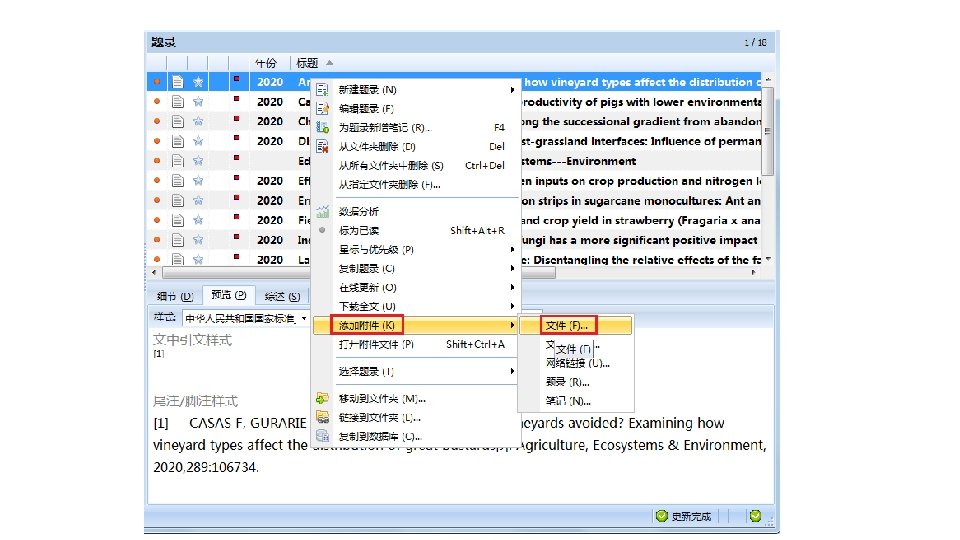Viewport: 960px width, 540px height.
Task: Toggle star for 'inputs on crop production' record
Action: [x=198, y=181]
